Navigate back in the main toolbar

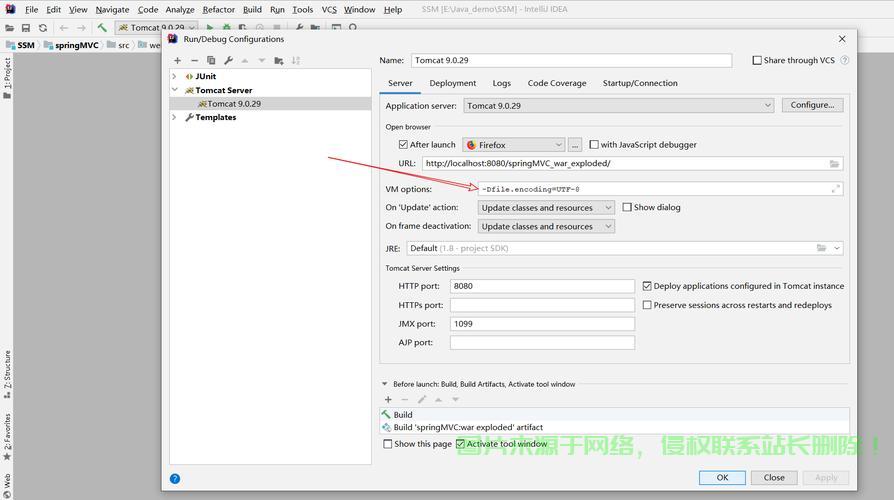coord(64,28)
